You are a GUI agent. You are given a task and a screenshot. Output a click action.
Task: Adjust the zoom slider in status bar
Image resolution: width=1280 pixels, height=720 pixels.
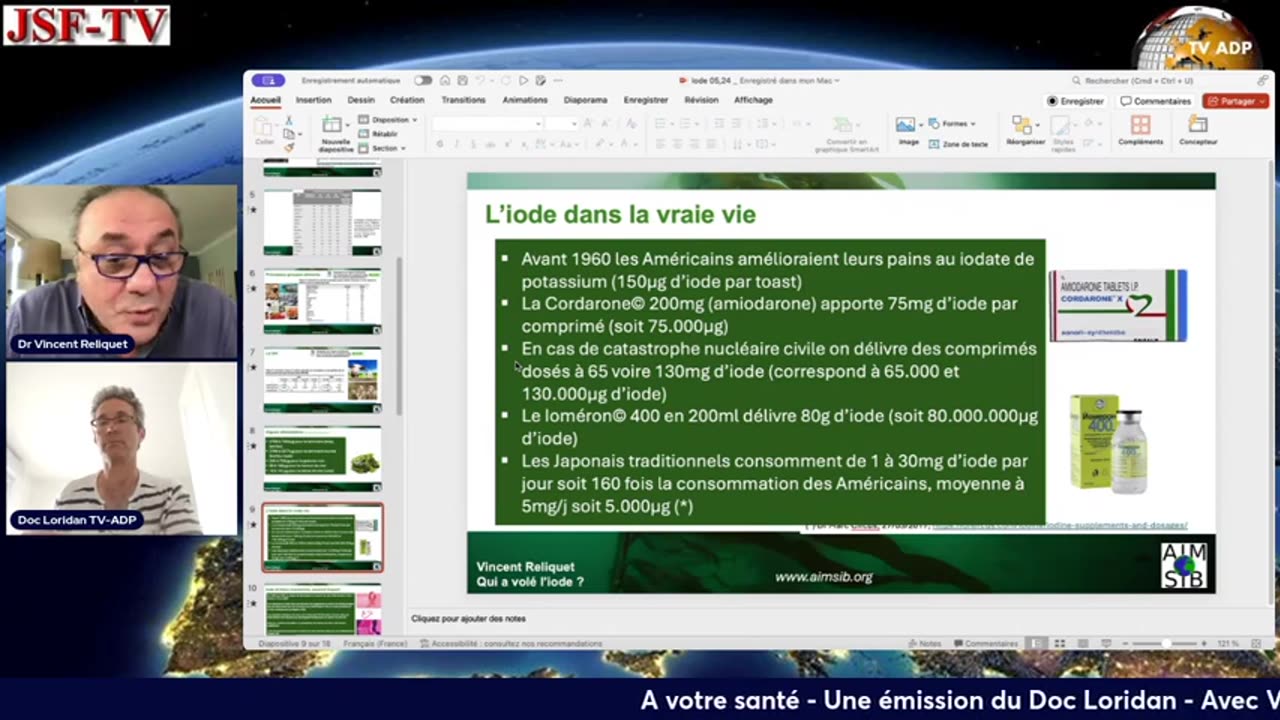(1166, 644)
